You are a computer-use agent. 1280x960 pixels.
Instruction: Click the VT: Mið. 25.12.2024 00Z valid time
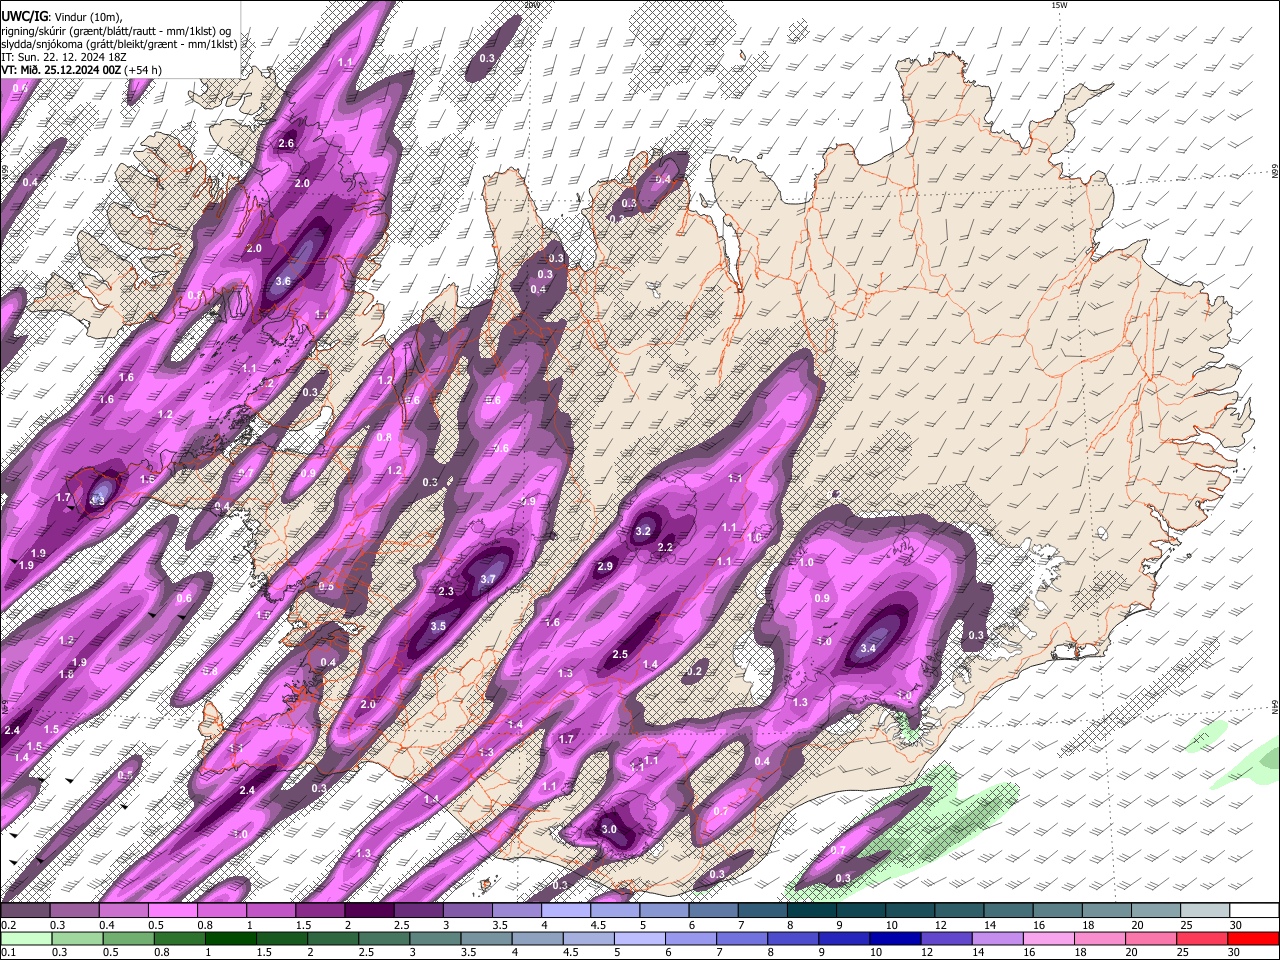click(61, 70)
